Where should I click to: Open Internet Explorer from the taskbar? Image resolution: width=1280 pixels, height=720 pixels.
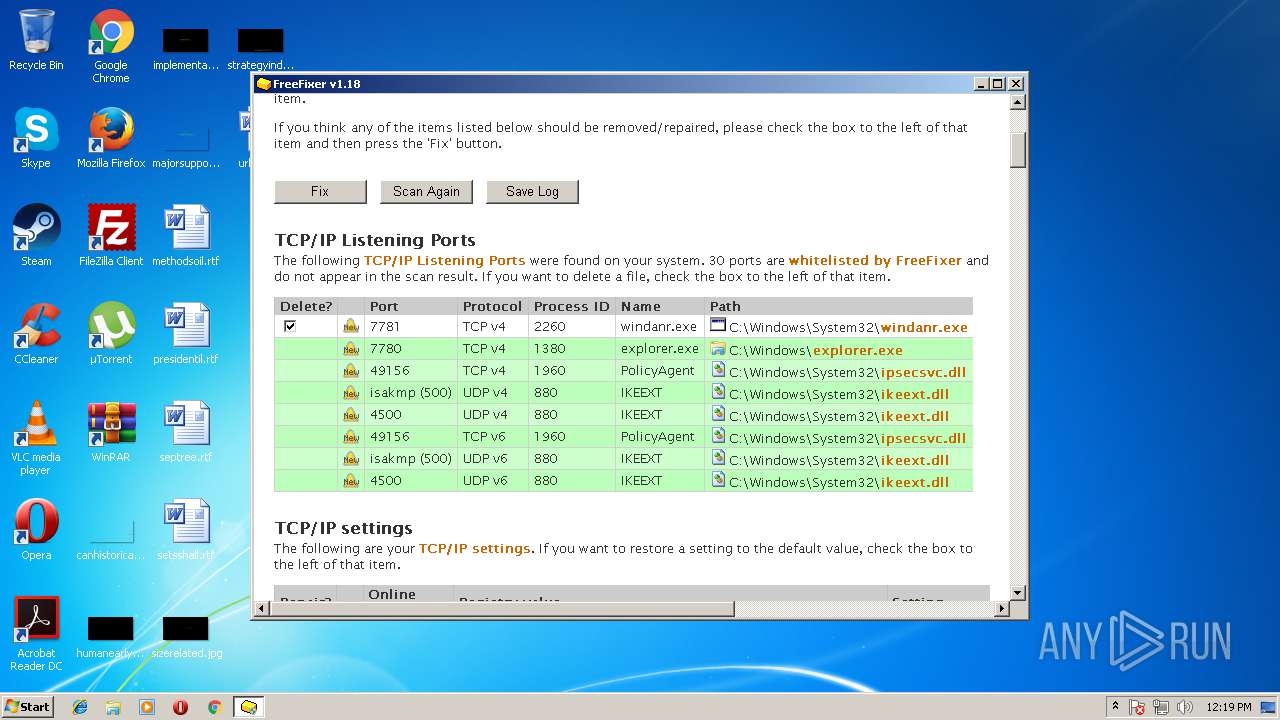[80, 707]
